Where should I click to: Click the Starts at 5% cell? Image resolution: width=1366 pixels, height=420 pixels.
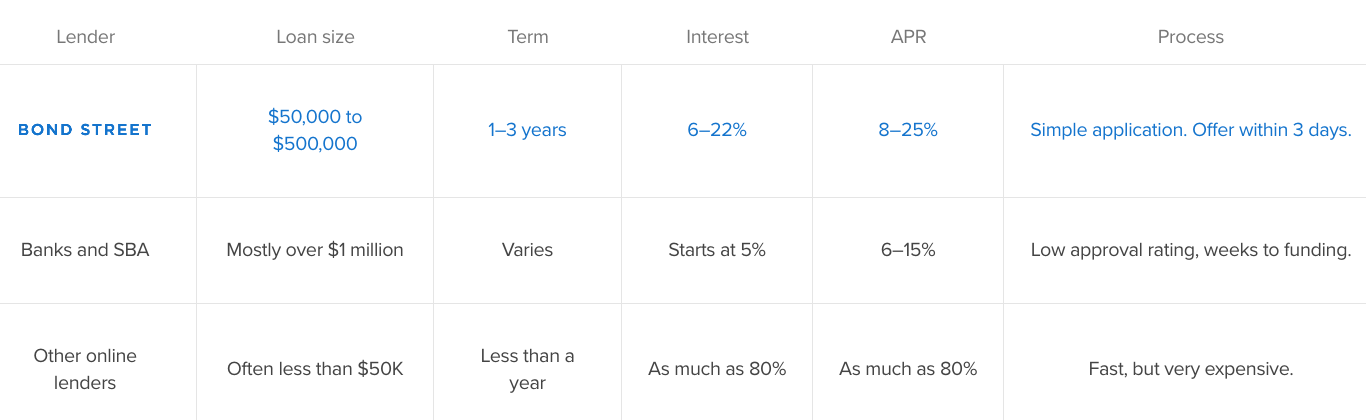717,250
